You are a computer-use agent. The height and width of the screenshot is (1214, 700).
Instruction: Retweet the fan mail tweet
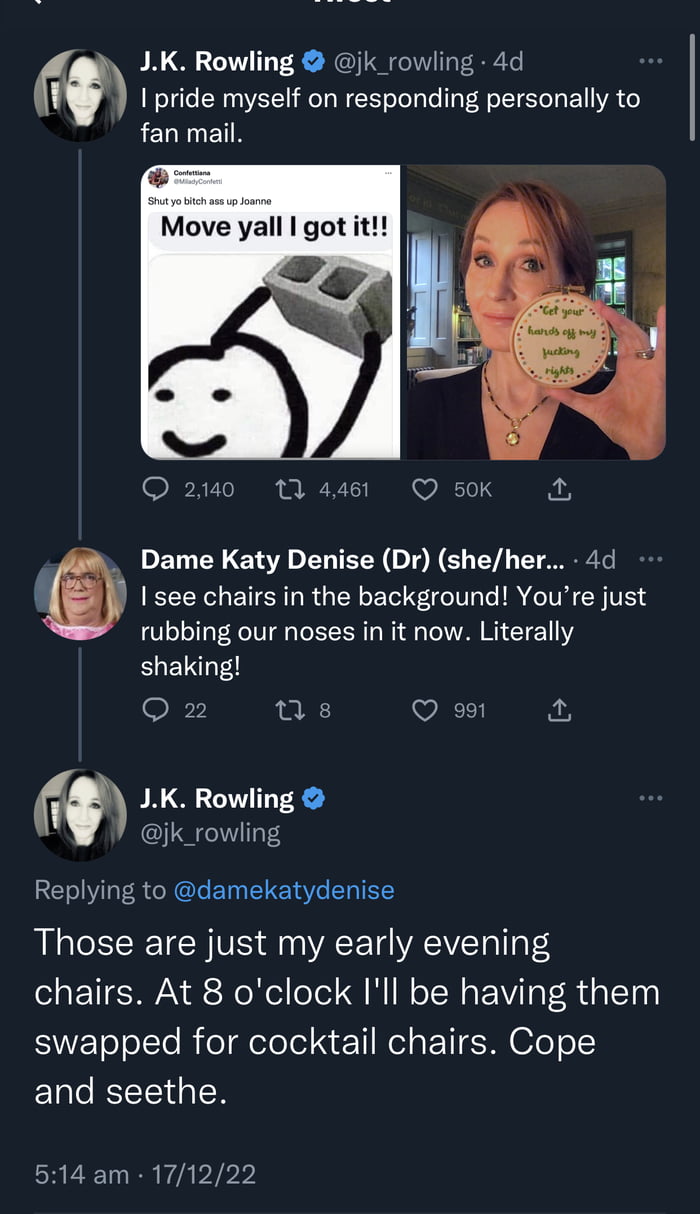pos(290,489)
